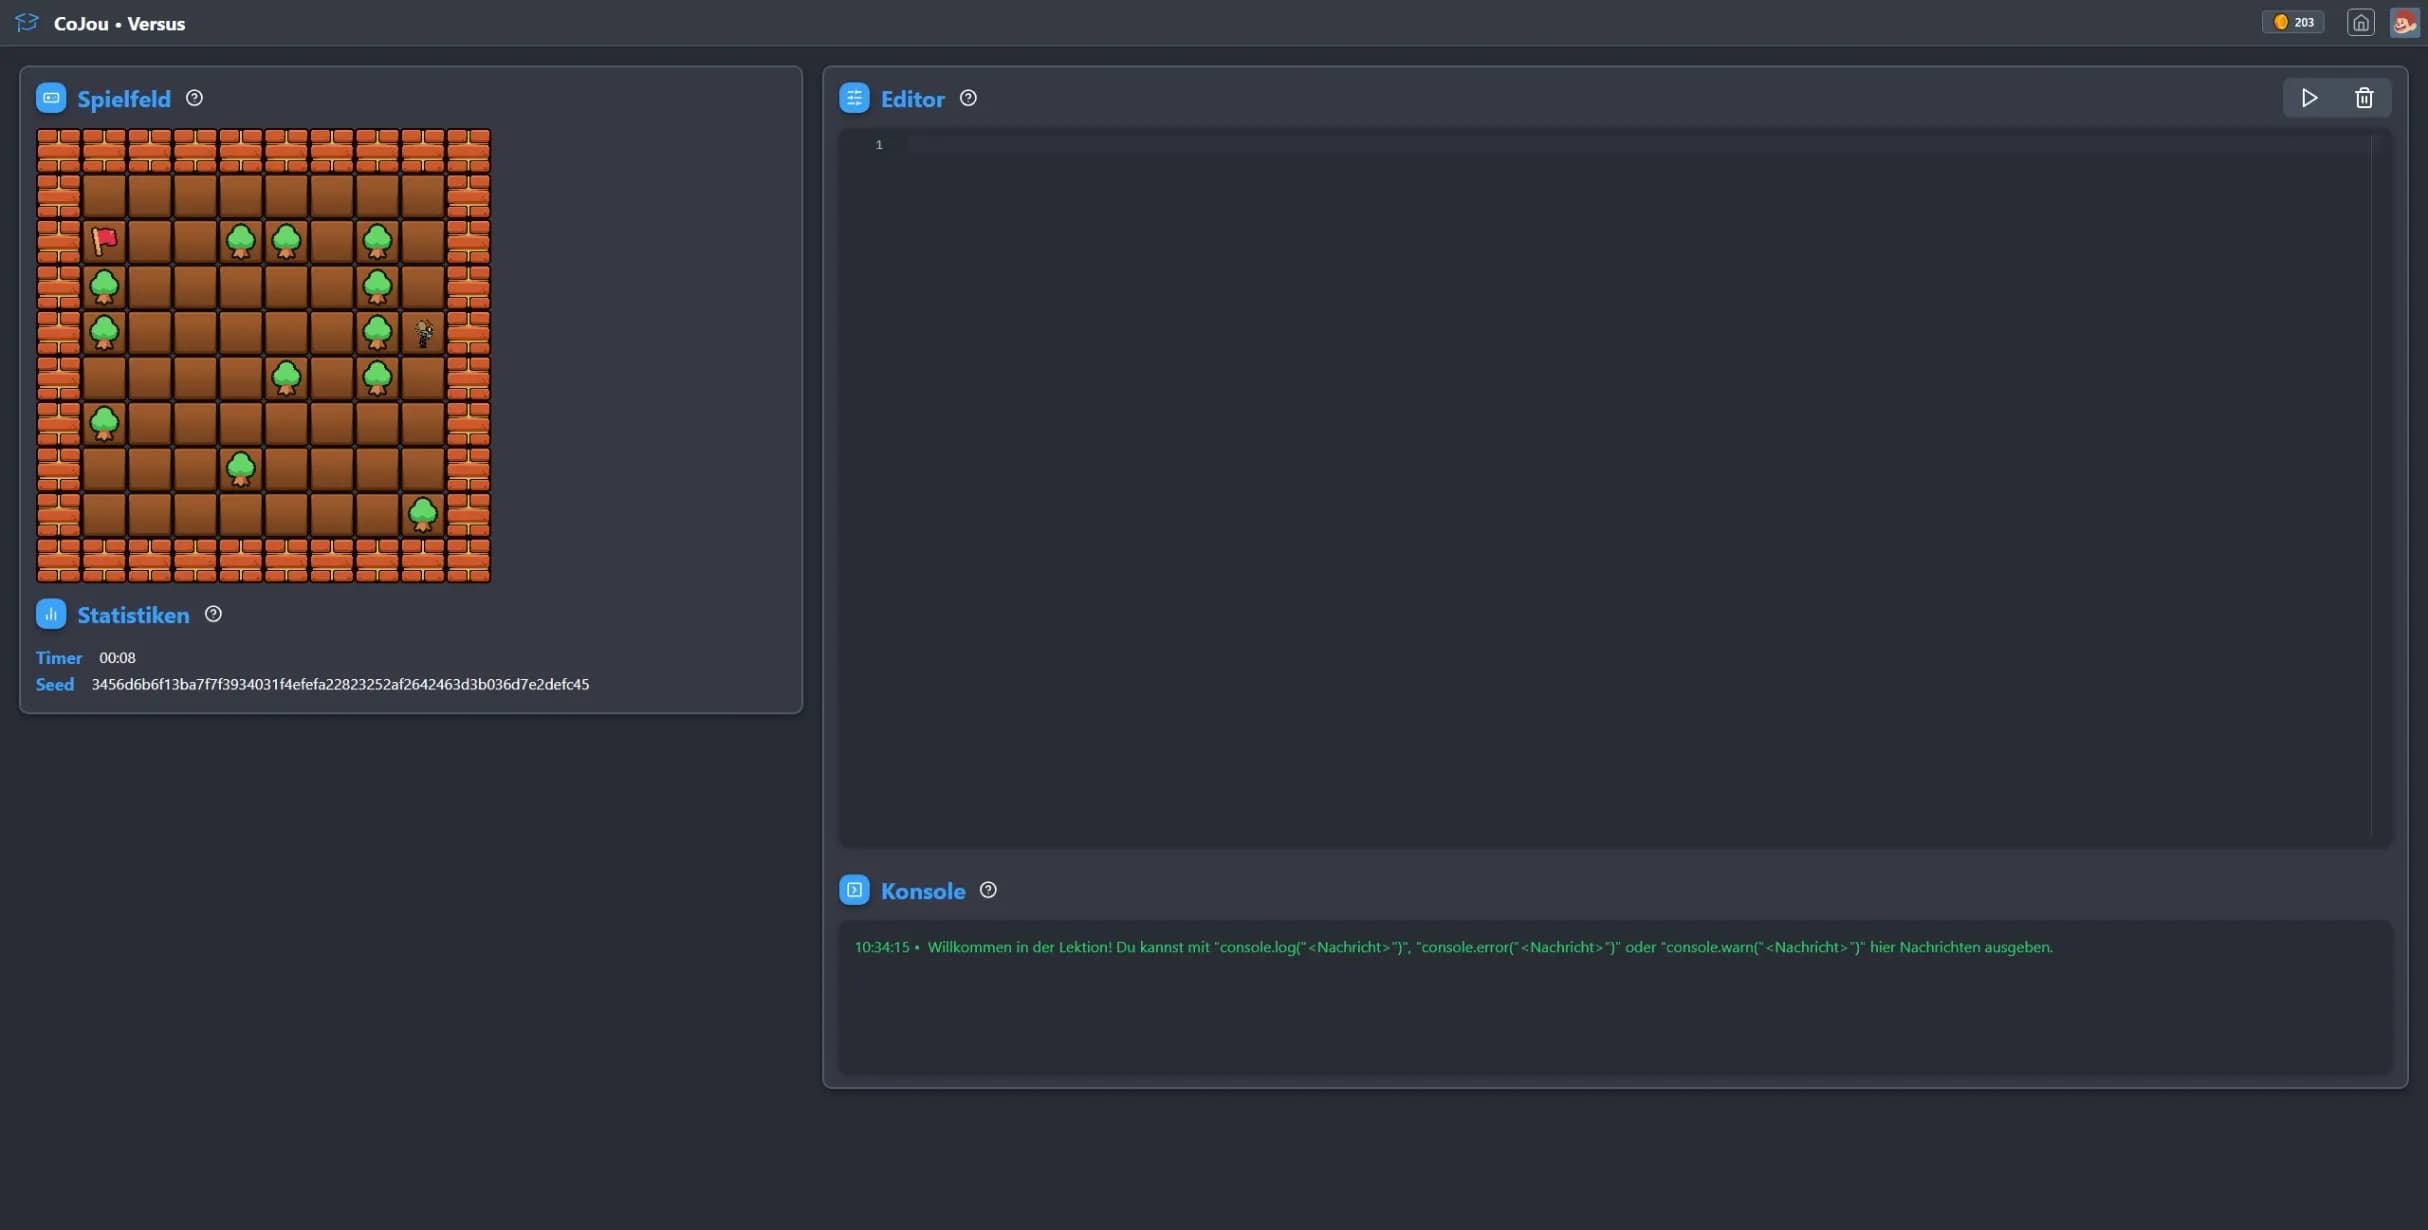The width and height of the screenshot is (2428, 1230).
Task: Open the Editor help question mark
Action: 968,98
